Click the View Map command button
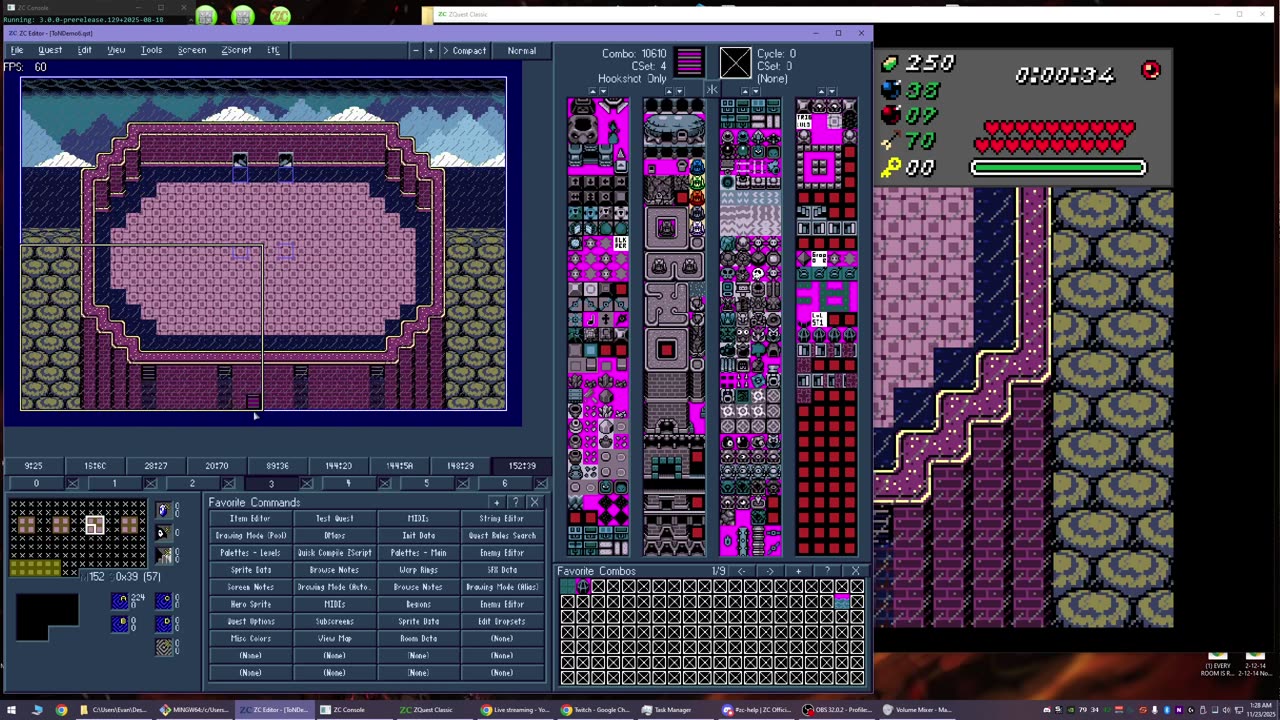This screenshot has width=1280, height=720. pyautogui.click(x=335, y=638)
